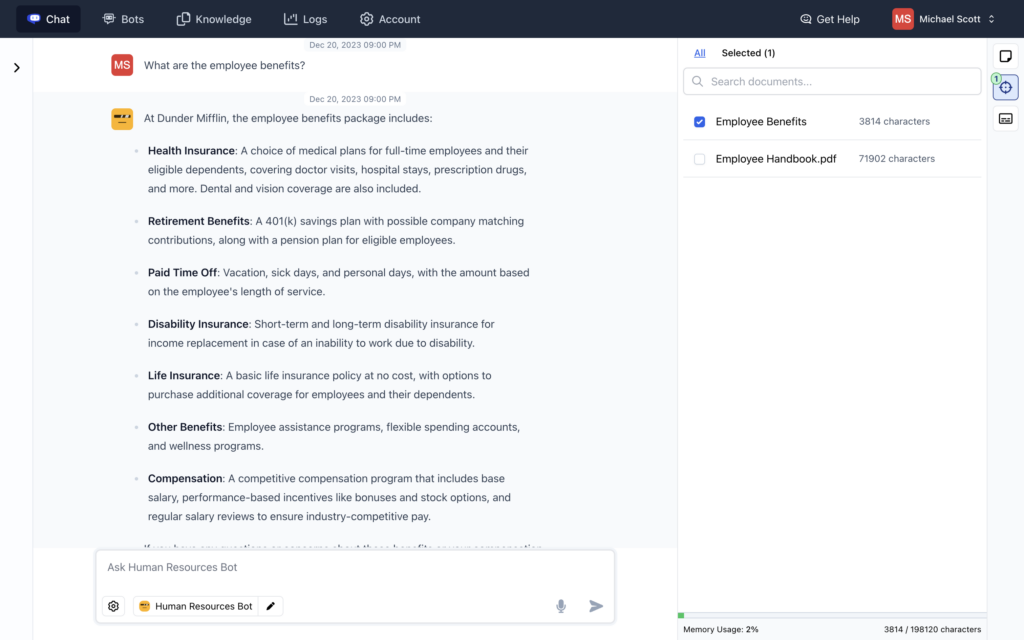Click the Search documents field
Viewport: 1024px width, 640px height.
[831, 81]
